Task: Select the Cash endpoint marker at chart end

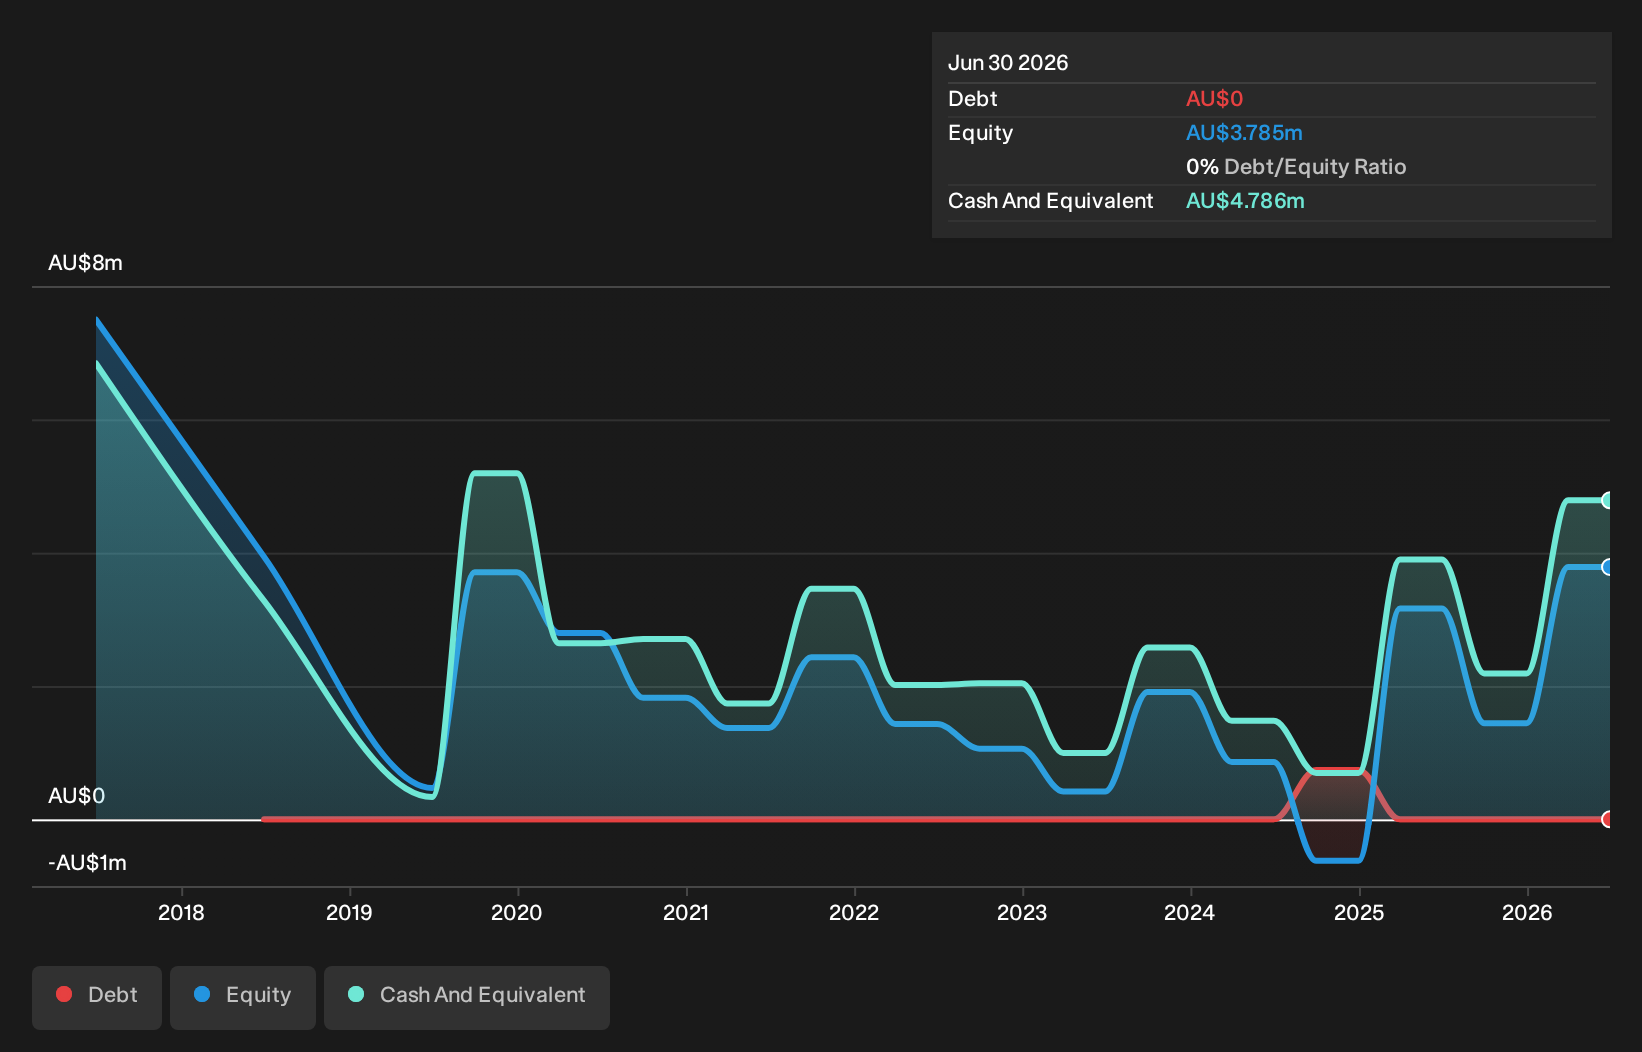Action: click(x=1607, y=500)
